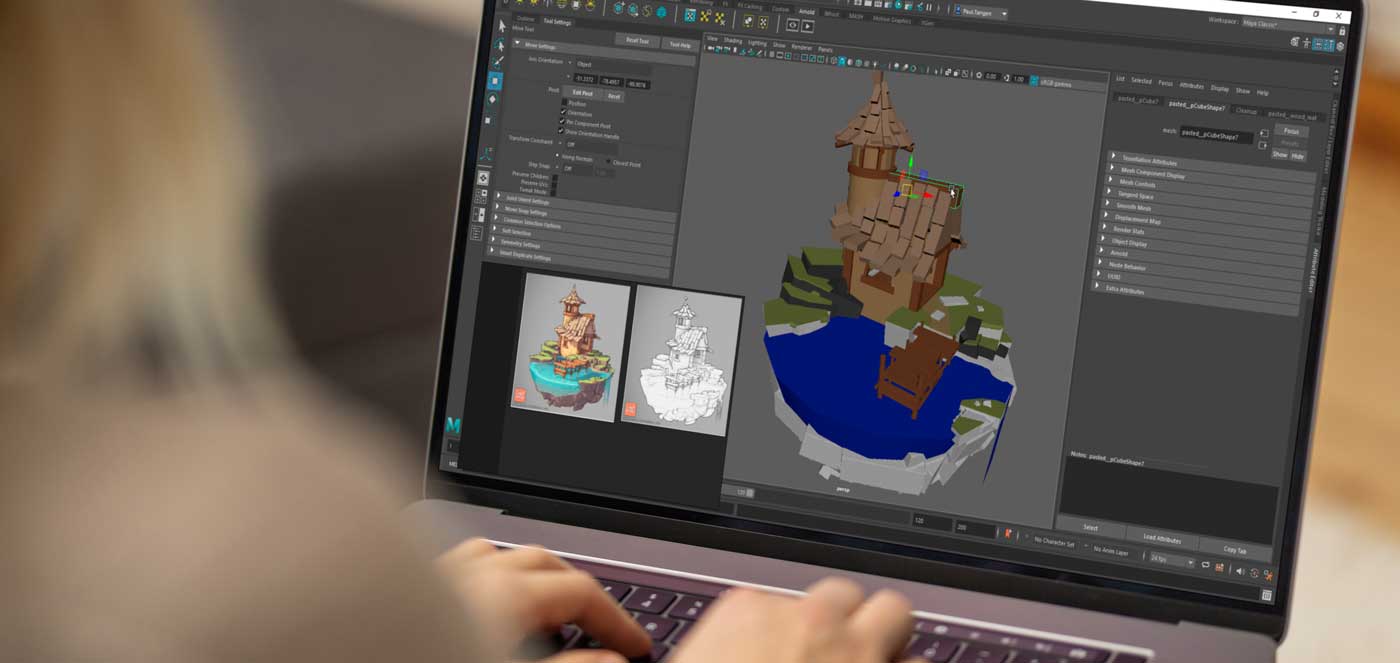Check the Preserve UVs checkbox
This screenshot has width=1400, height=663.
coord(554,184)
